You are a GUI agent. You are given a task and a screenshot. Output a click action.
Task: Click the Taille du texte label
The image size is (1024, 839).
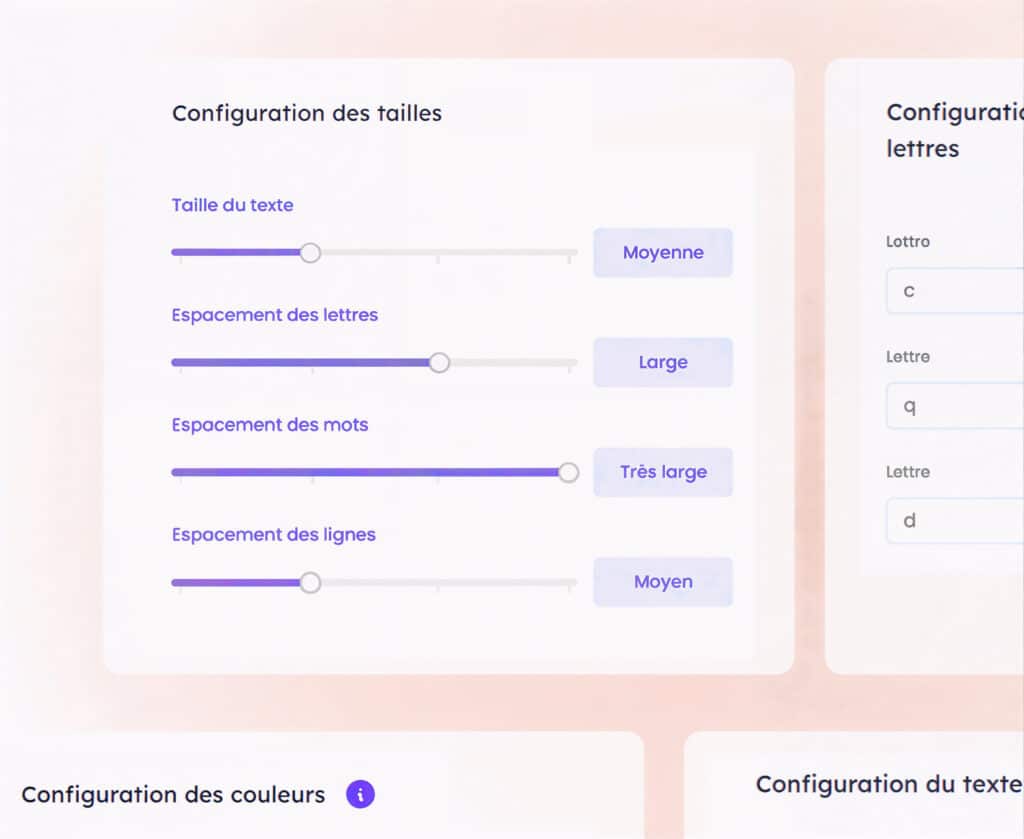click(232, 205)
